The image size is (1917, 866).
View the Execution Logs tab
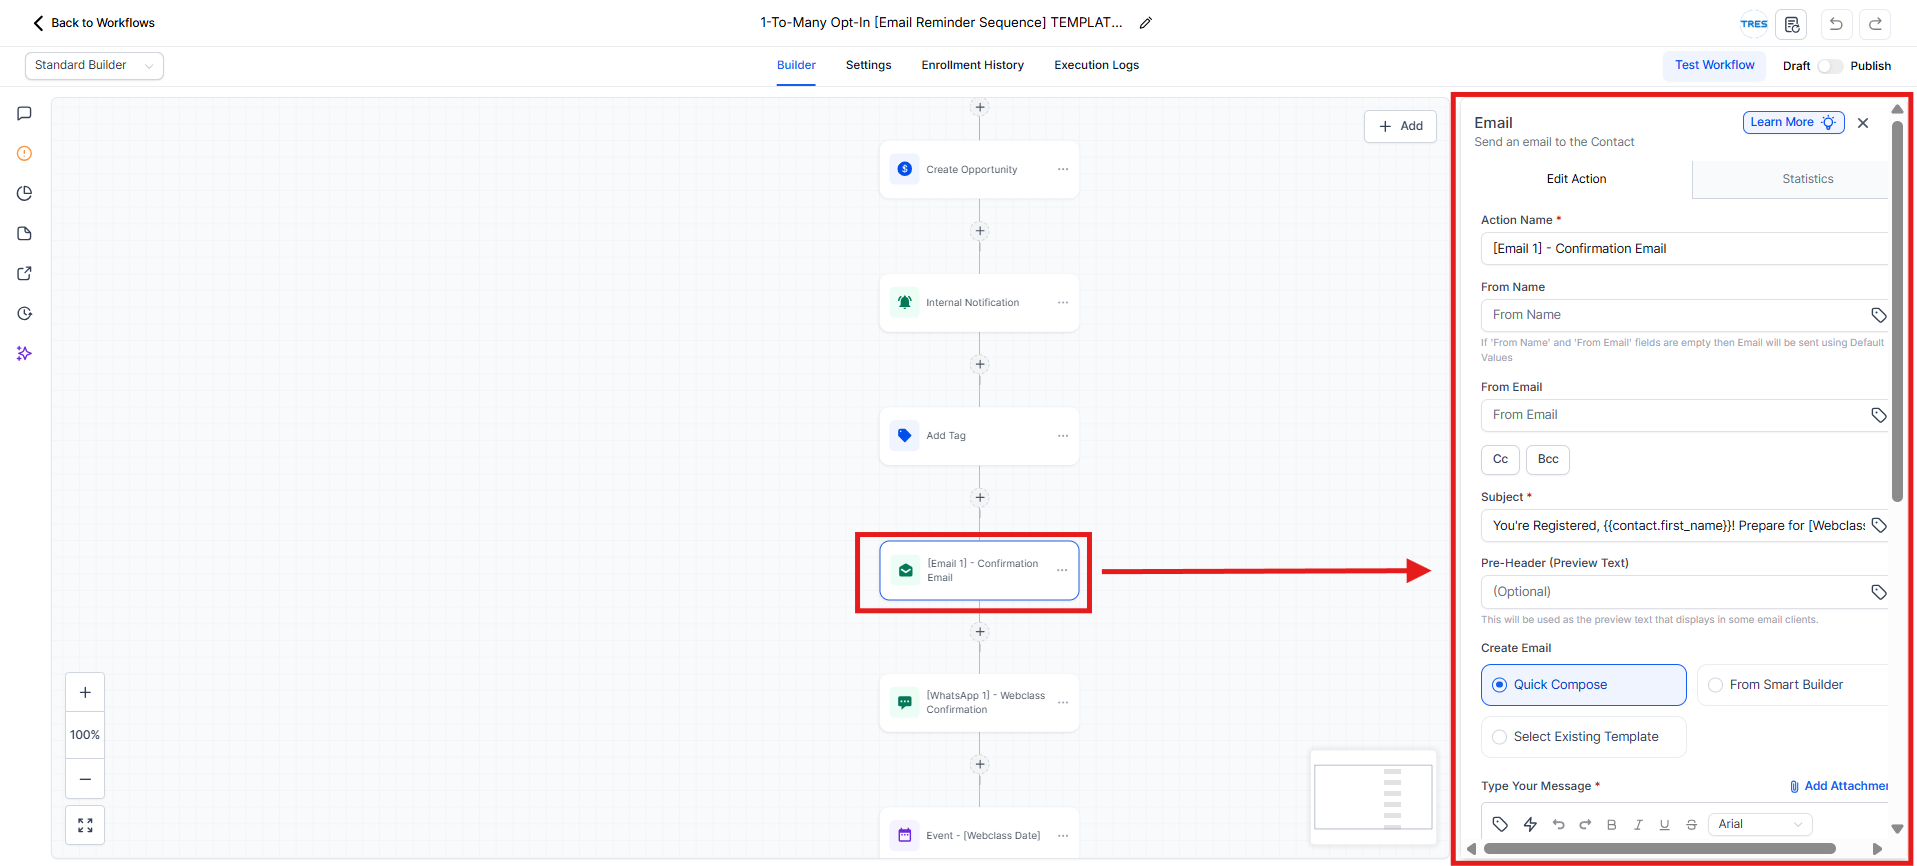point(1096,66)
